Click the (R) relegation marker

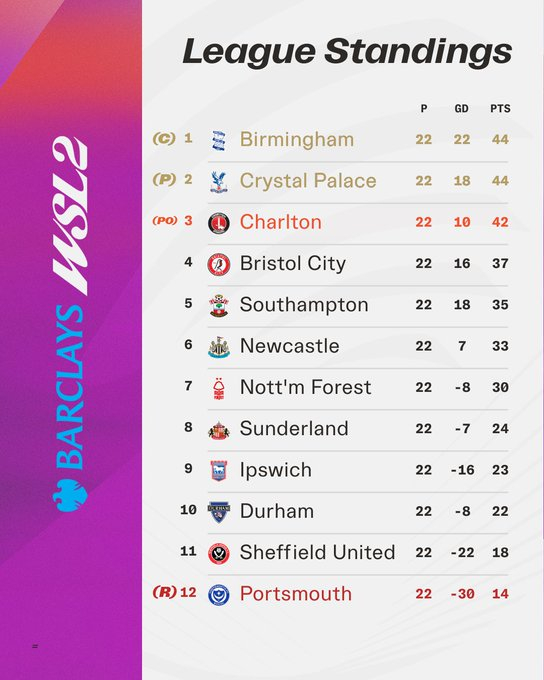click(164, 592)
